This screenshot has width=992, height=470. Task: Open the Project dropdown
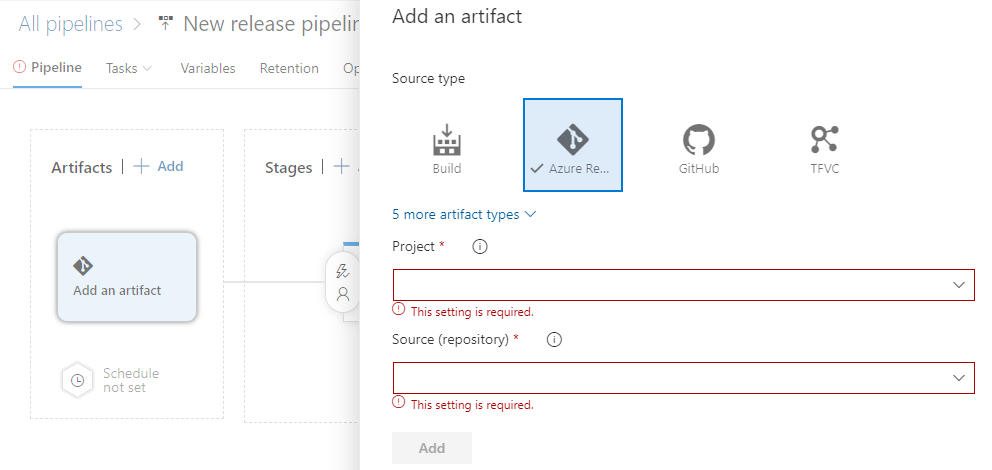[683, 285]
